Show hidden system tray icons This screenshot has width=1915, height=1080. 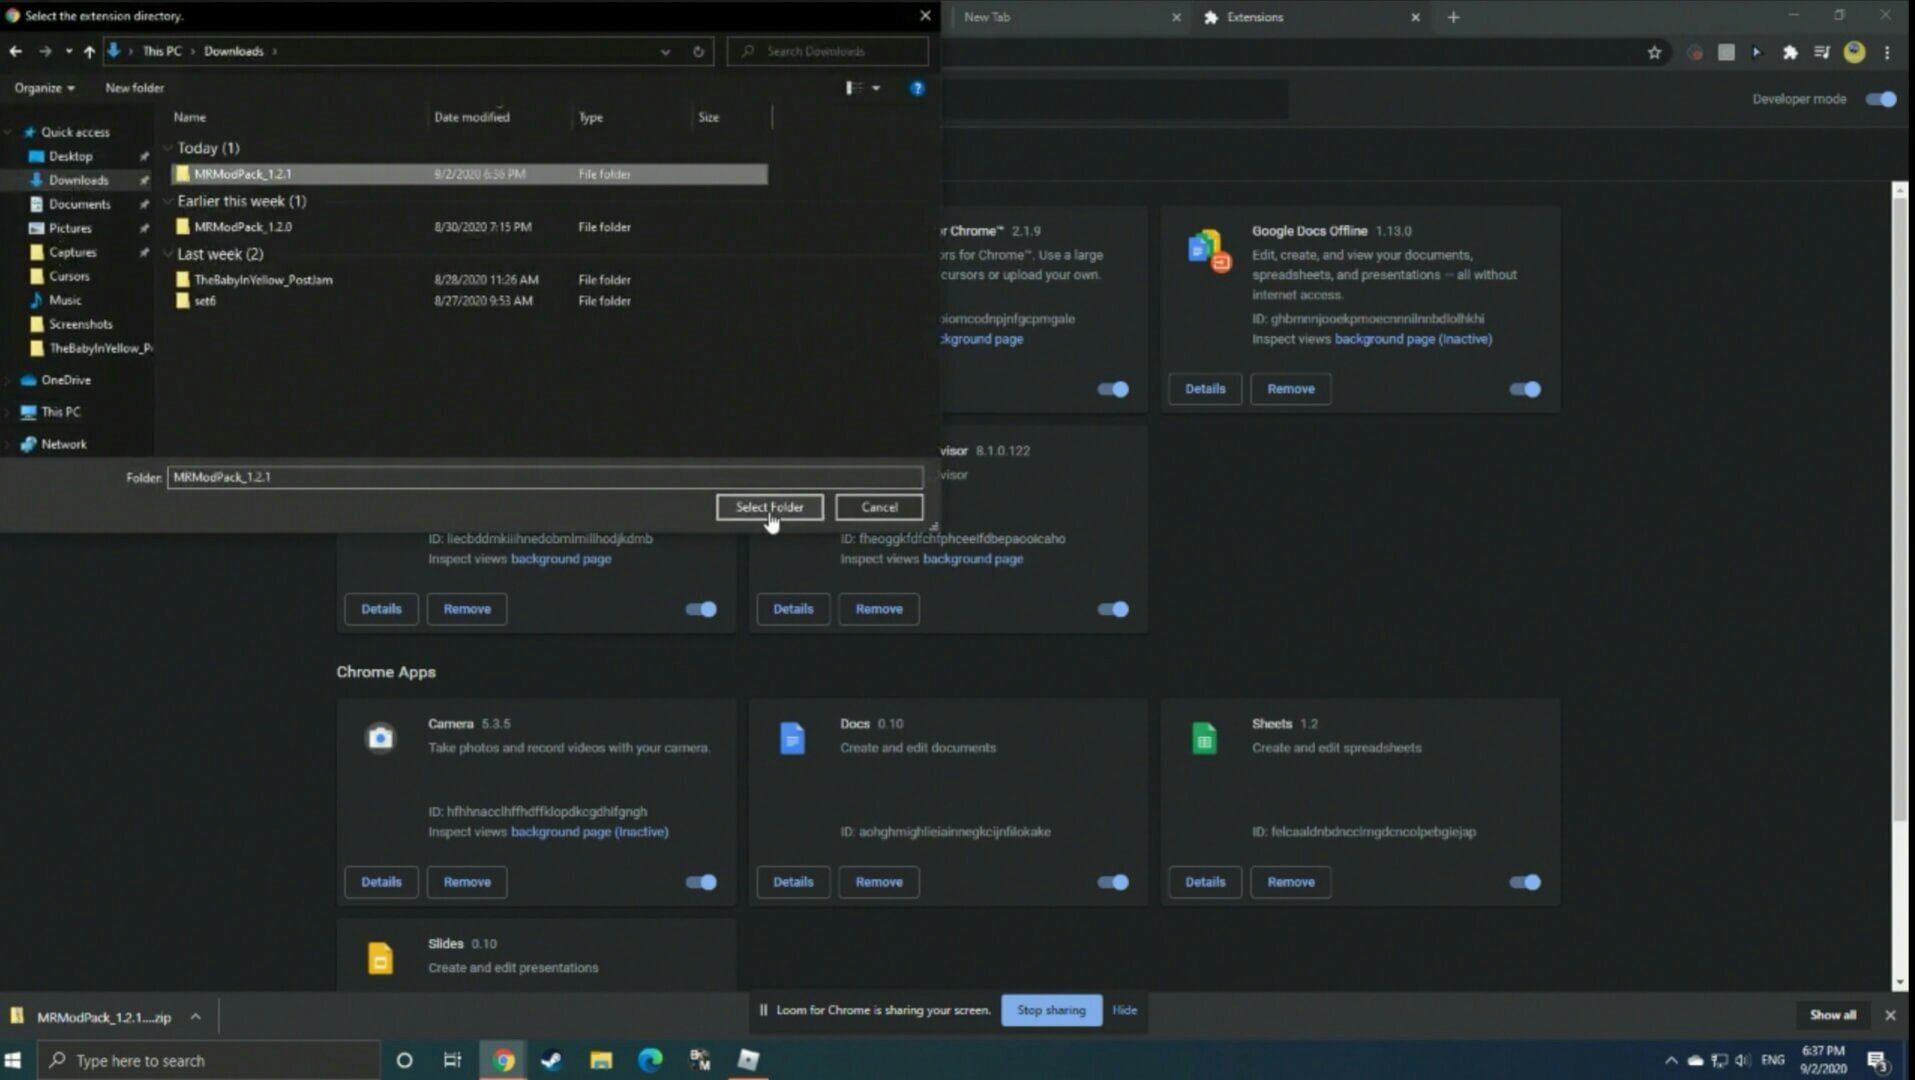point(1671,1061)
